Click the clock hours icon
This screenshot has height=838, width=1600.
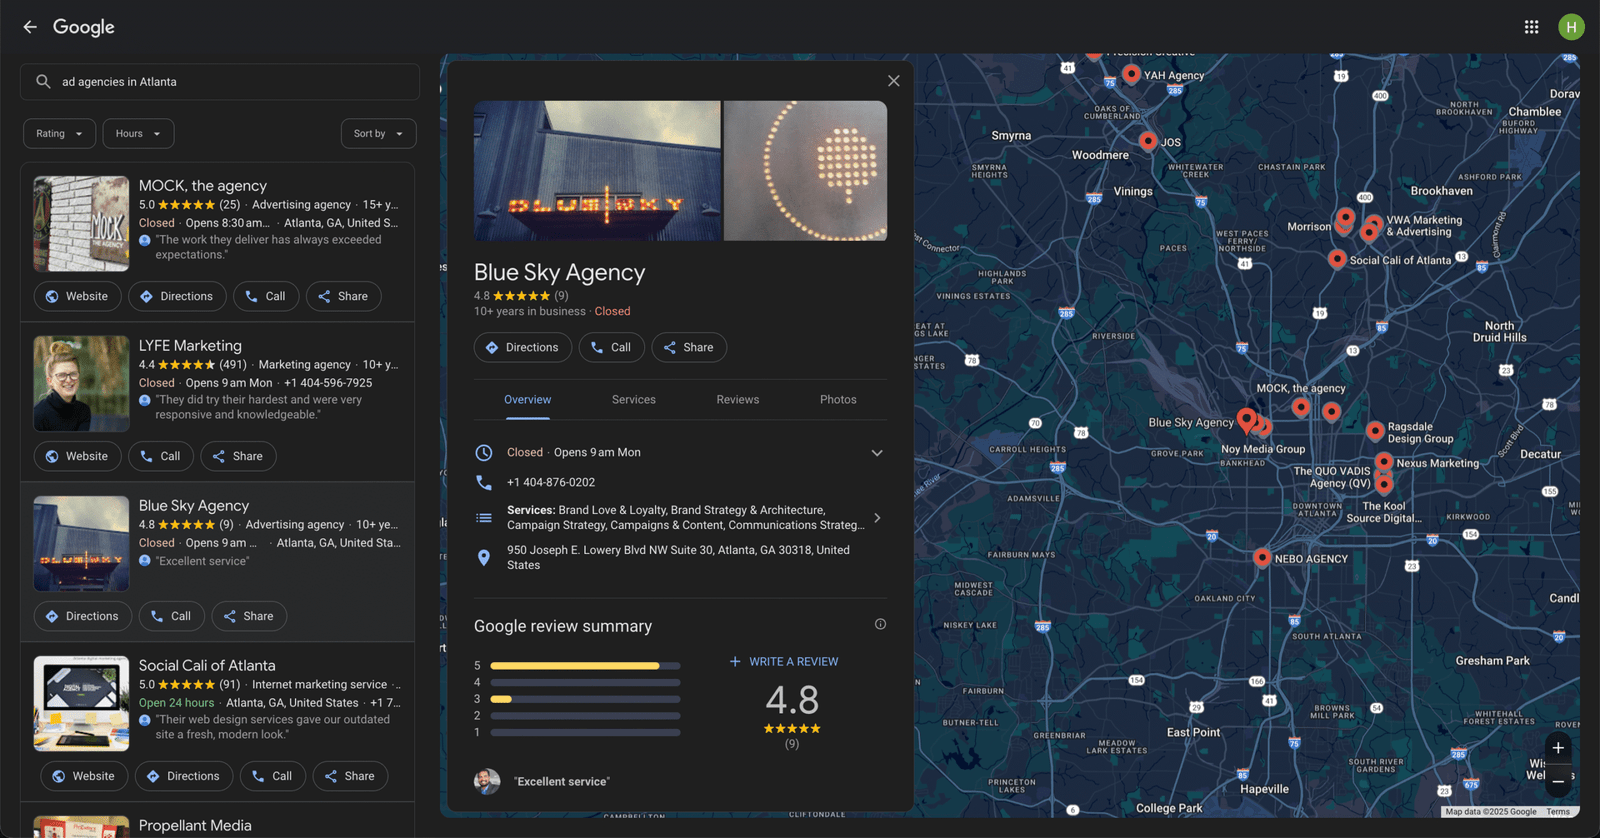[x=484, y=453]
